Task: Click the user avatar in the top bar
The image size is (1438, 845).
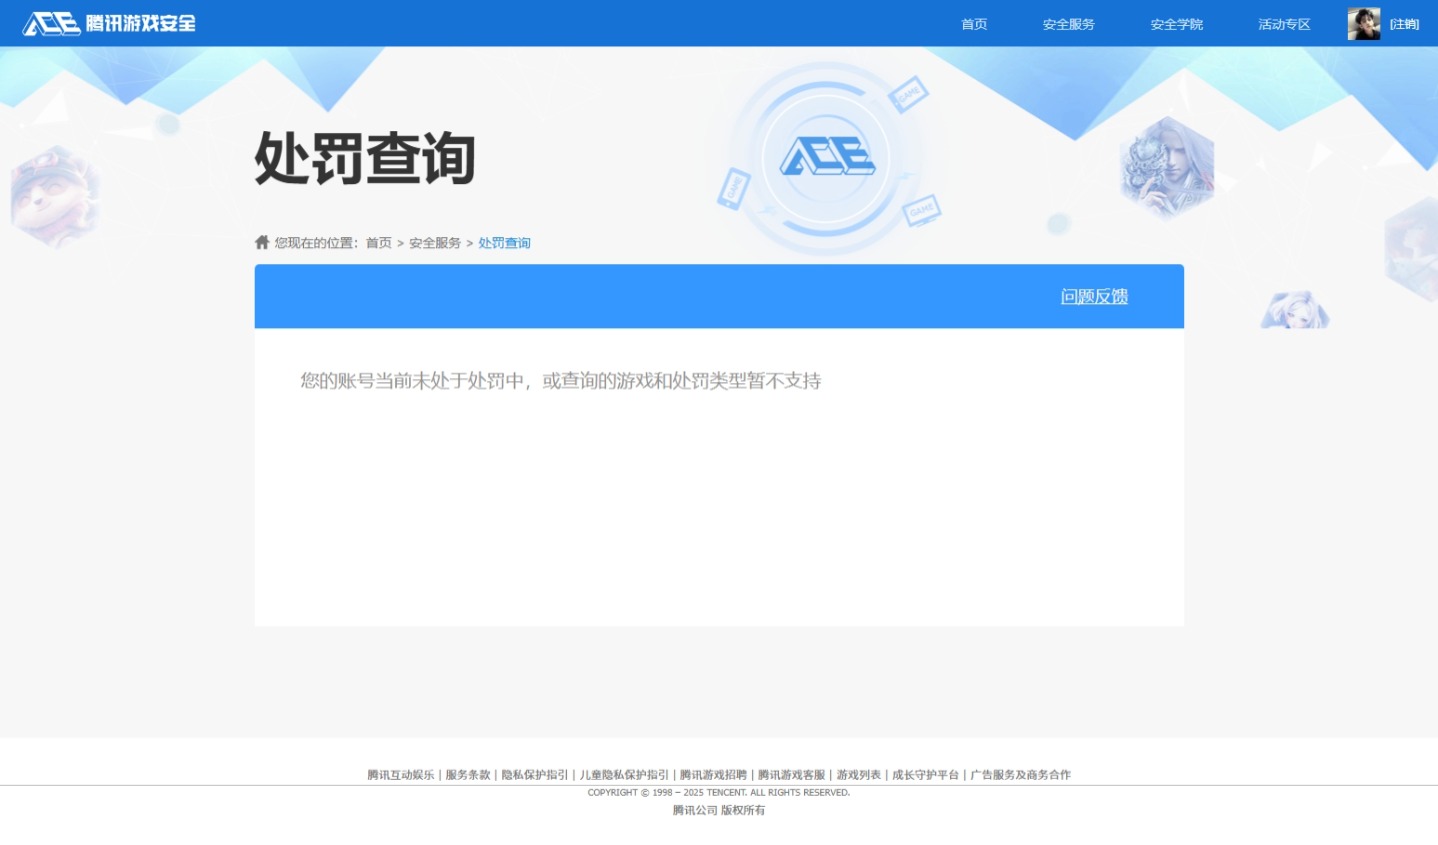Action: coord(1362,23)
